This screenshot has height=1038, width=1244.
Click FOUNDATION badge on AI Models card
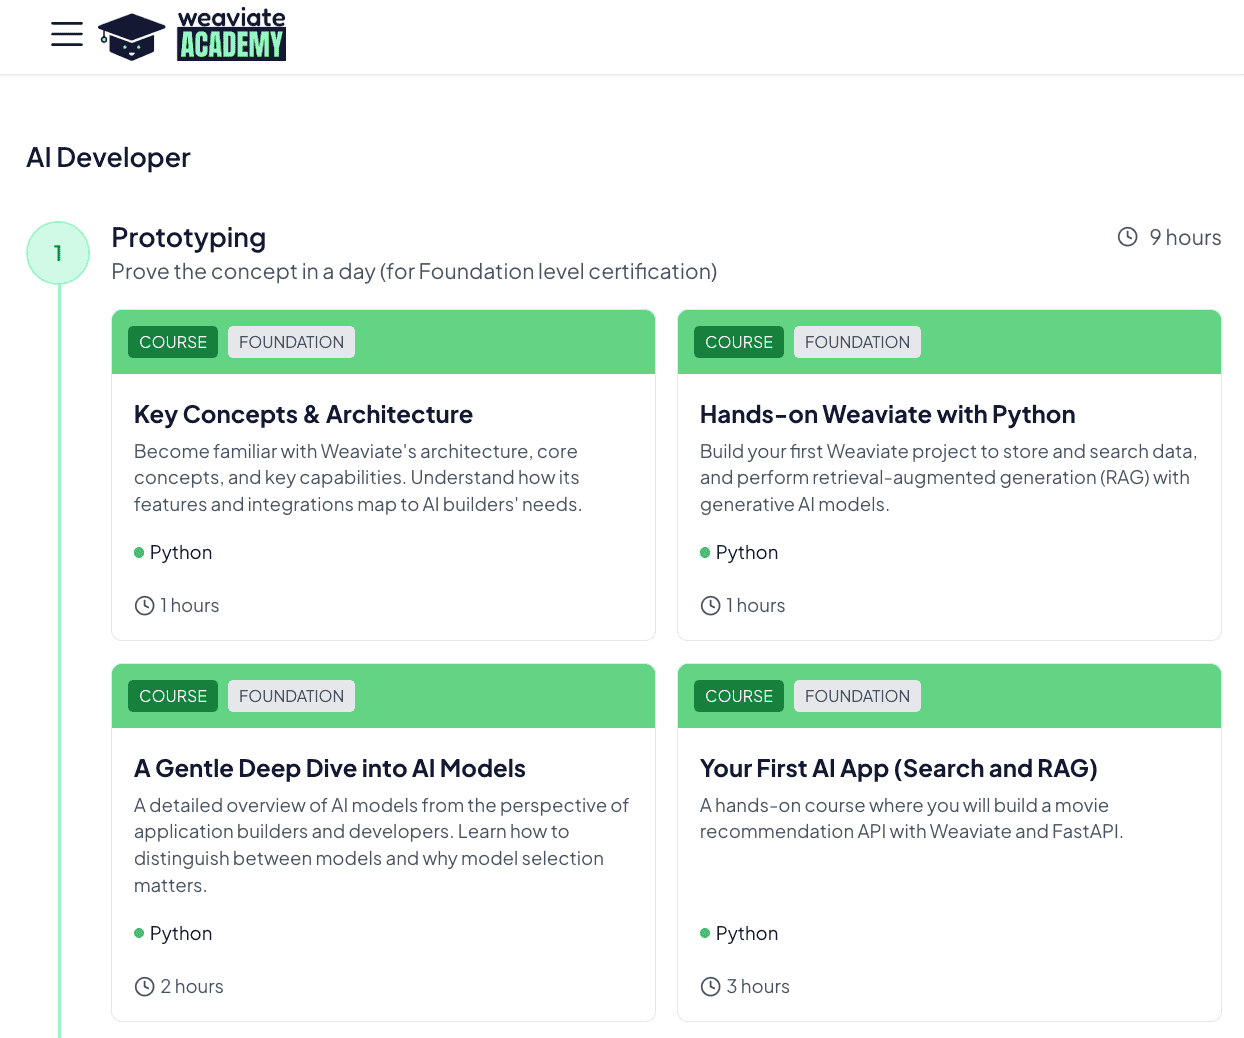(x=291, y=696)
